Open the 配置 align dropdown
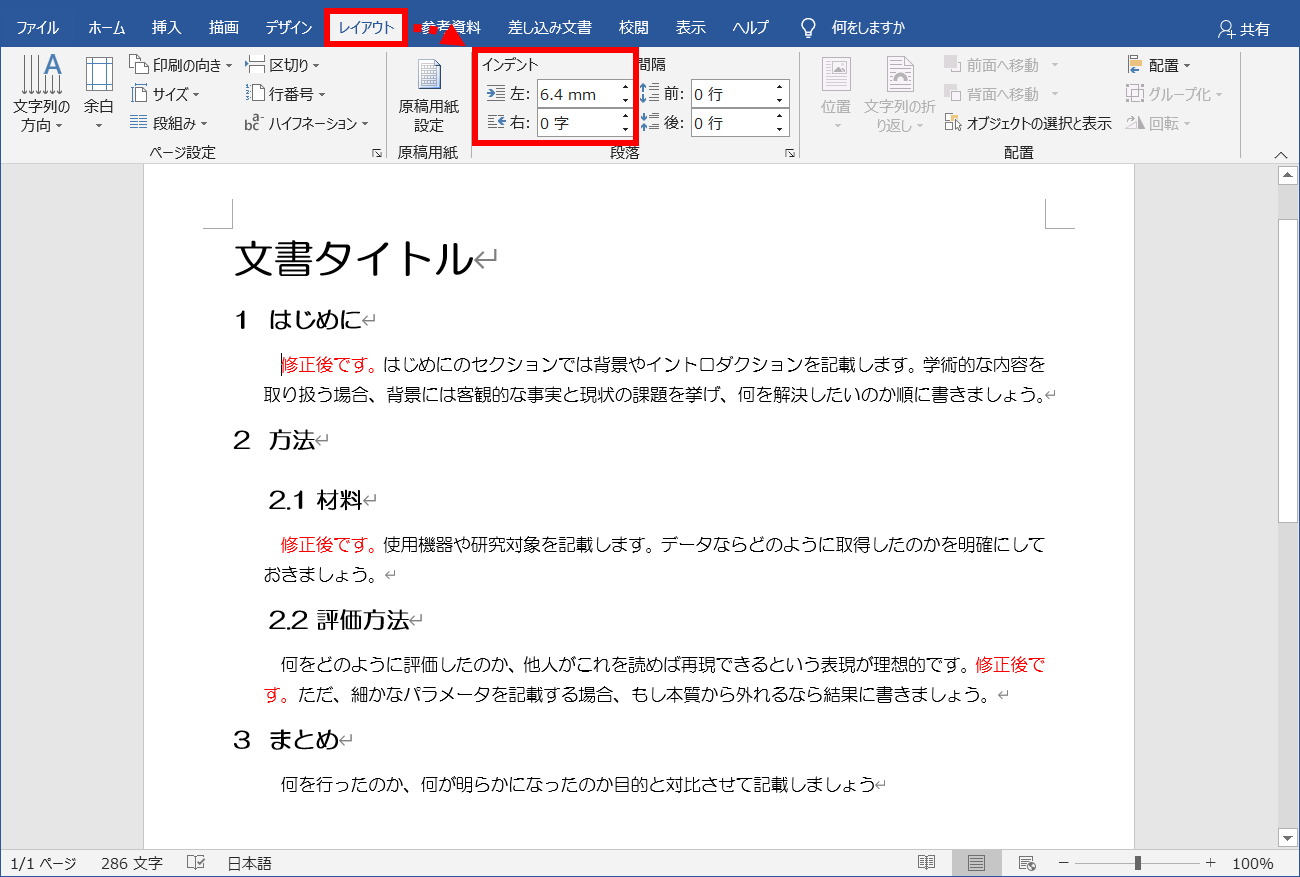 [1158, 65]
